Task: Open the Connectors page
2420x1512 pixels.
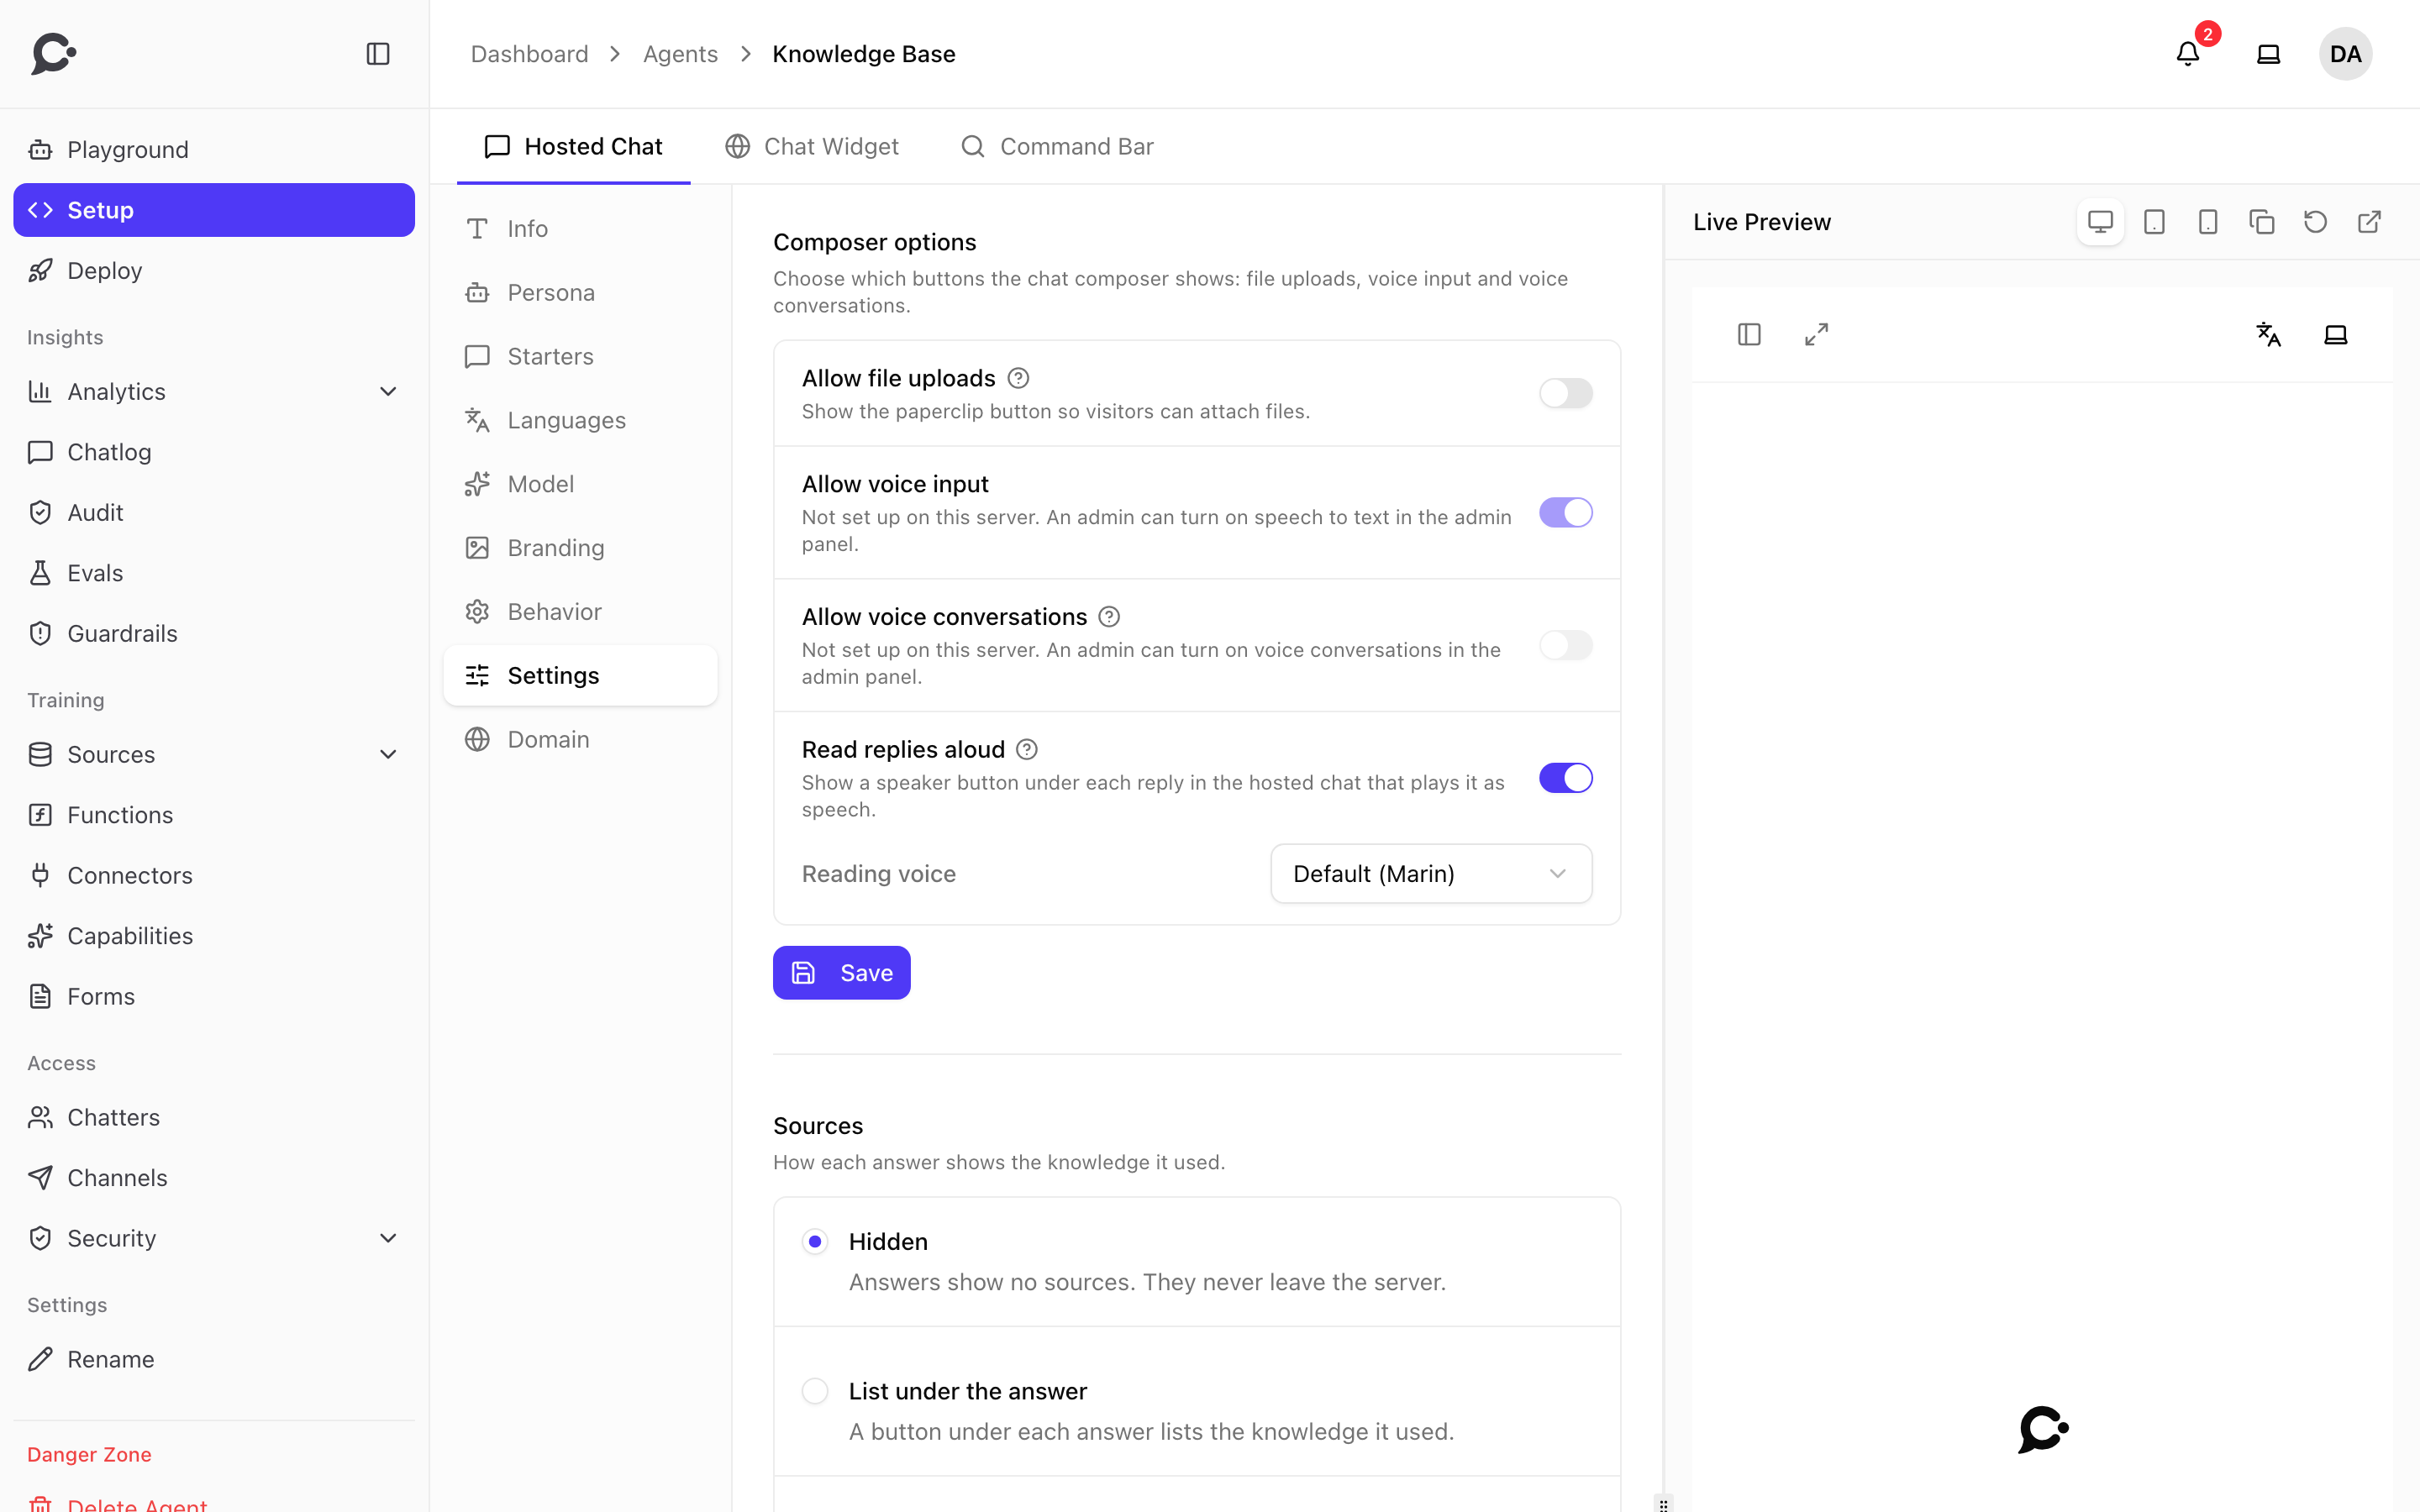Action: pos(214,875)
